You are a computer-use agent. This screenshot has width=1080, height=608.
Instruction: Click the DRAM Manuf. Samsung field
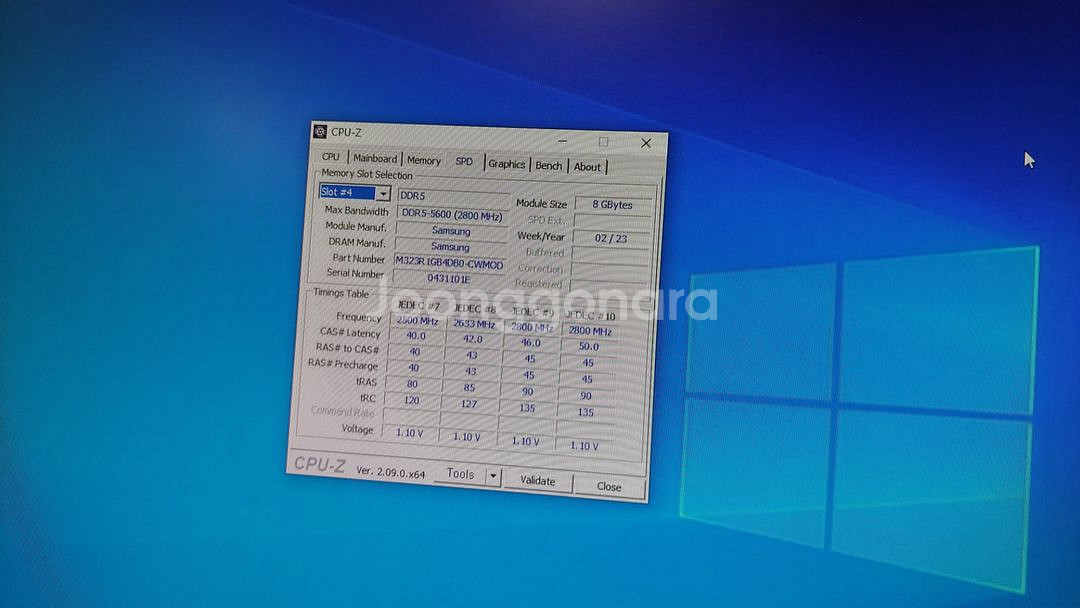[450, 245]
